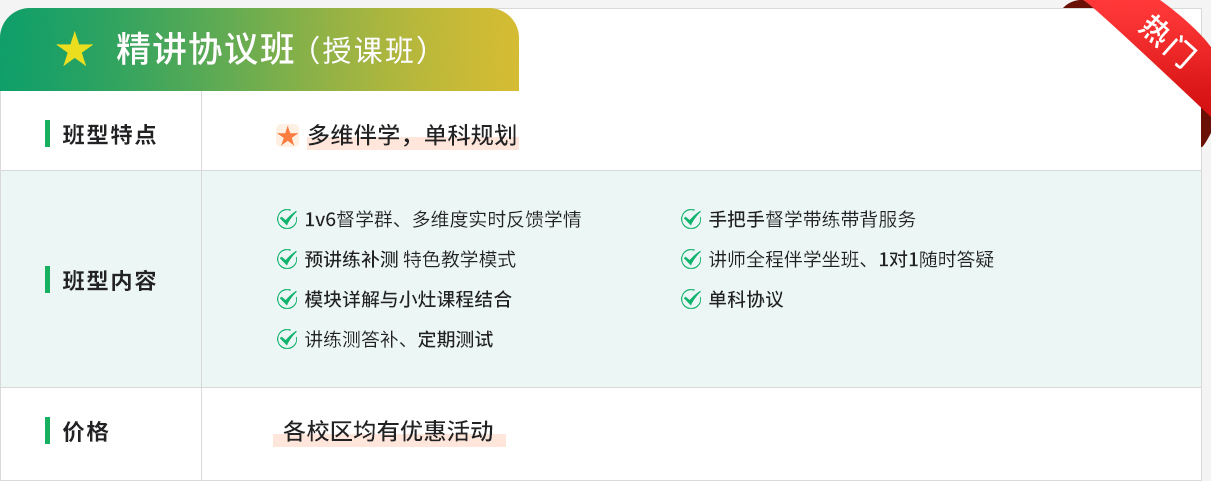Click the highlighted 多维伴学，单科规划 text

(x=412, y=135)
